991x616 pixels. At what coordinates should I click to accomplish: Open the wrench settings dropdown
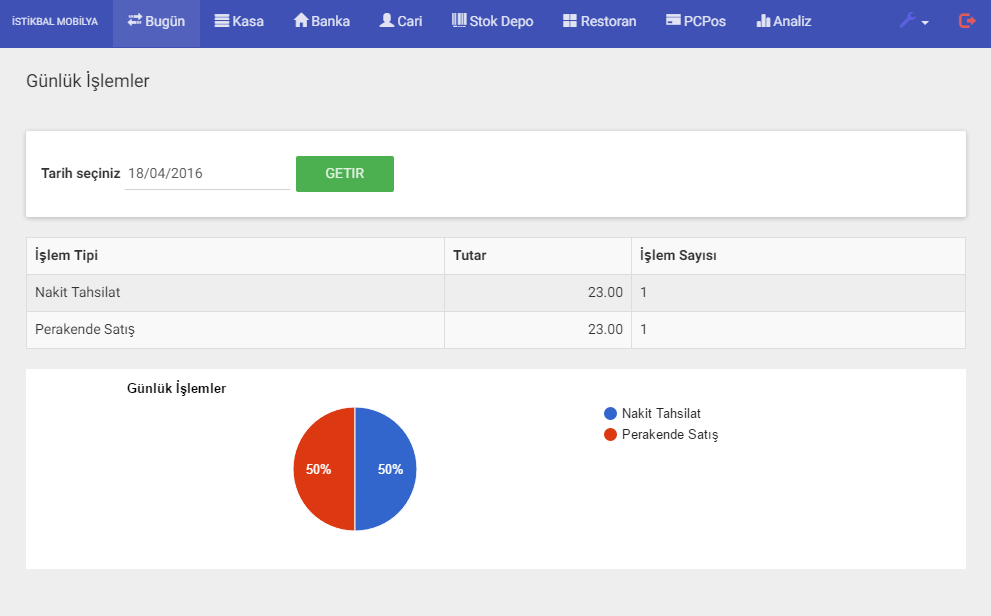coord(913,21)
